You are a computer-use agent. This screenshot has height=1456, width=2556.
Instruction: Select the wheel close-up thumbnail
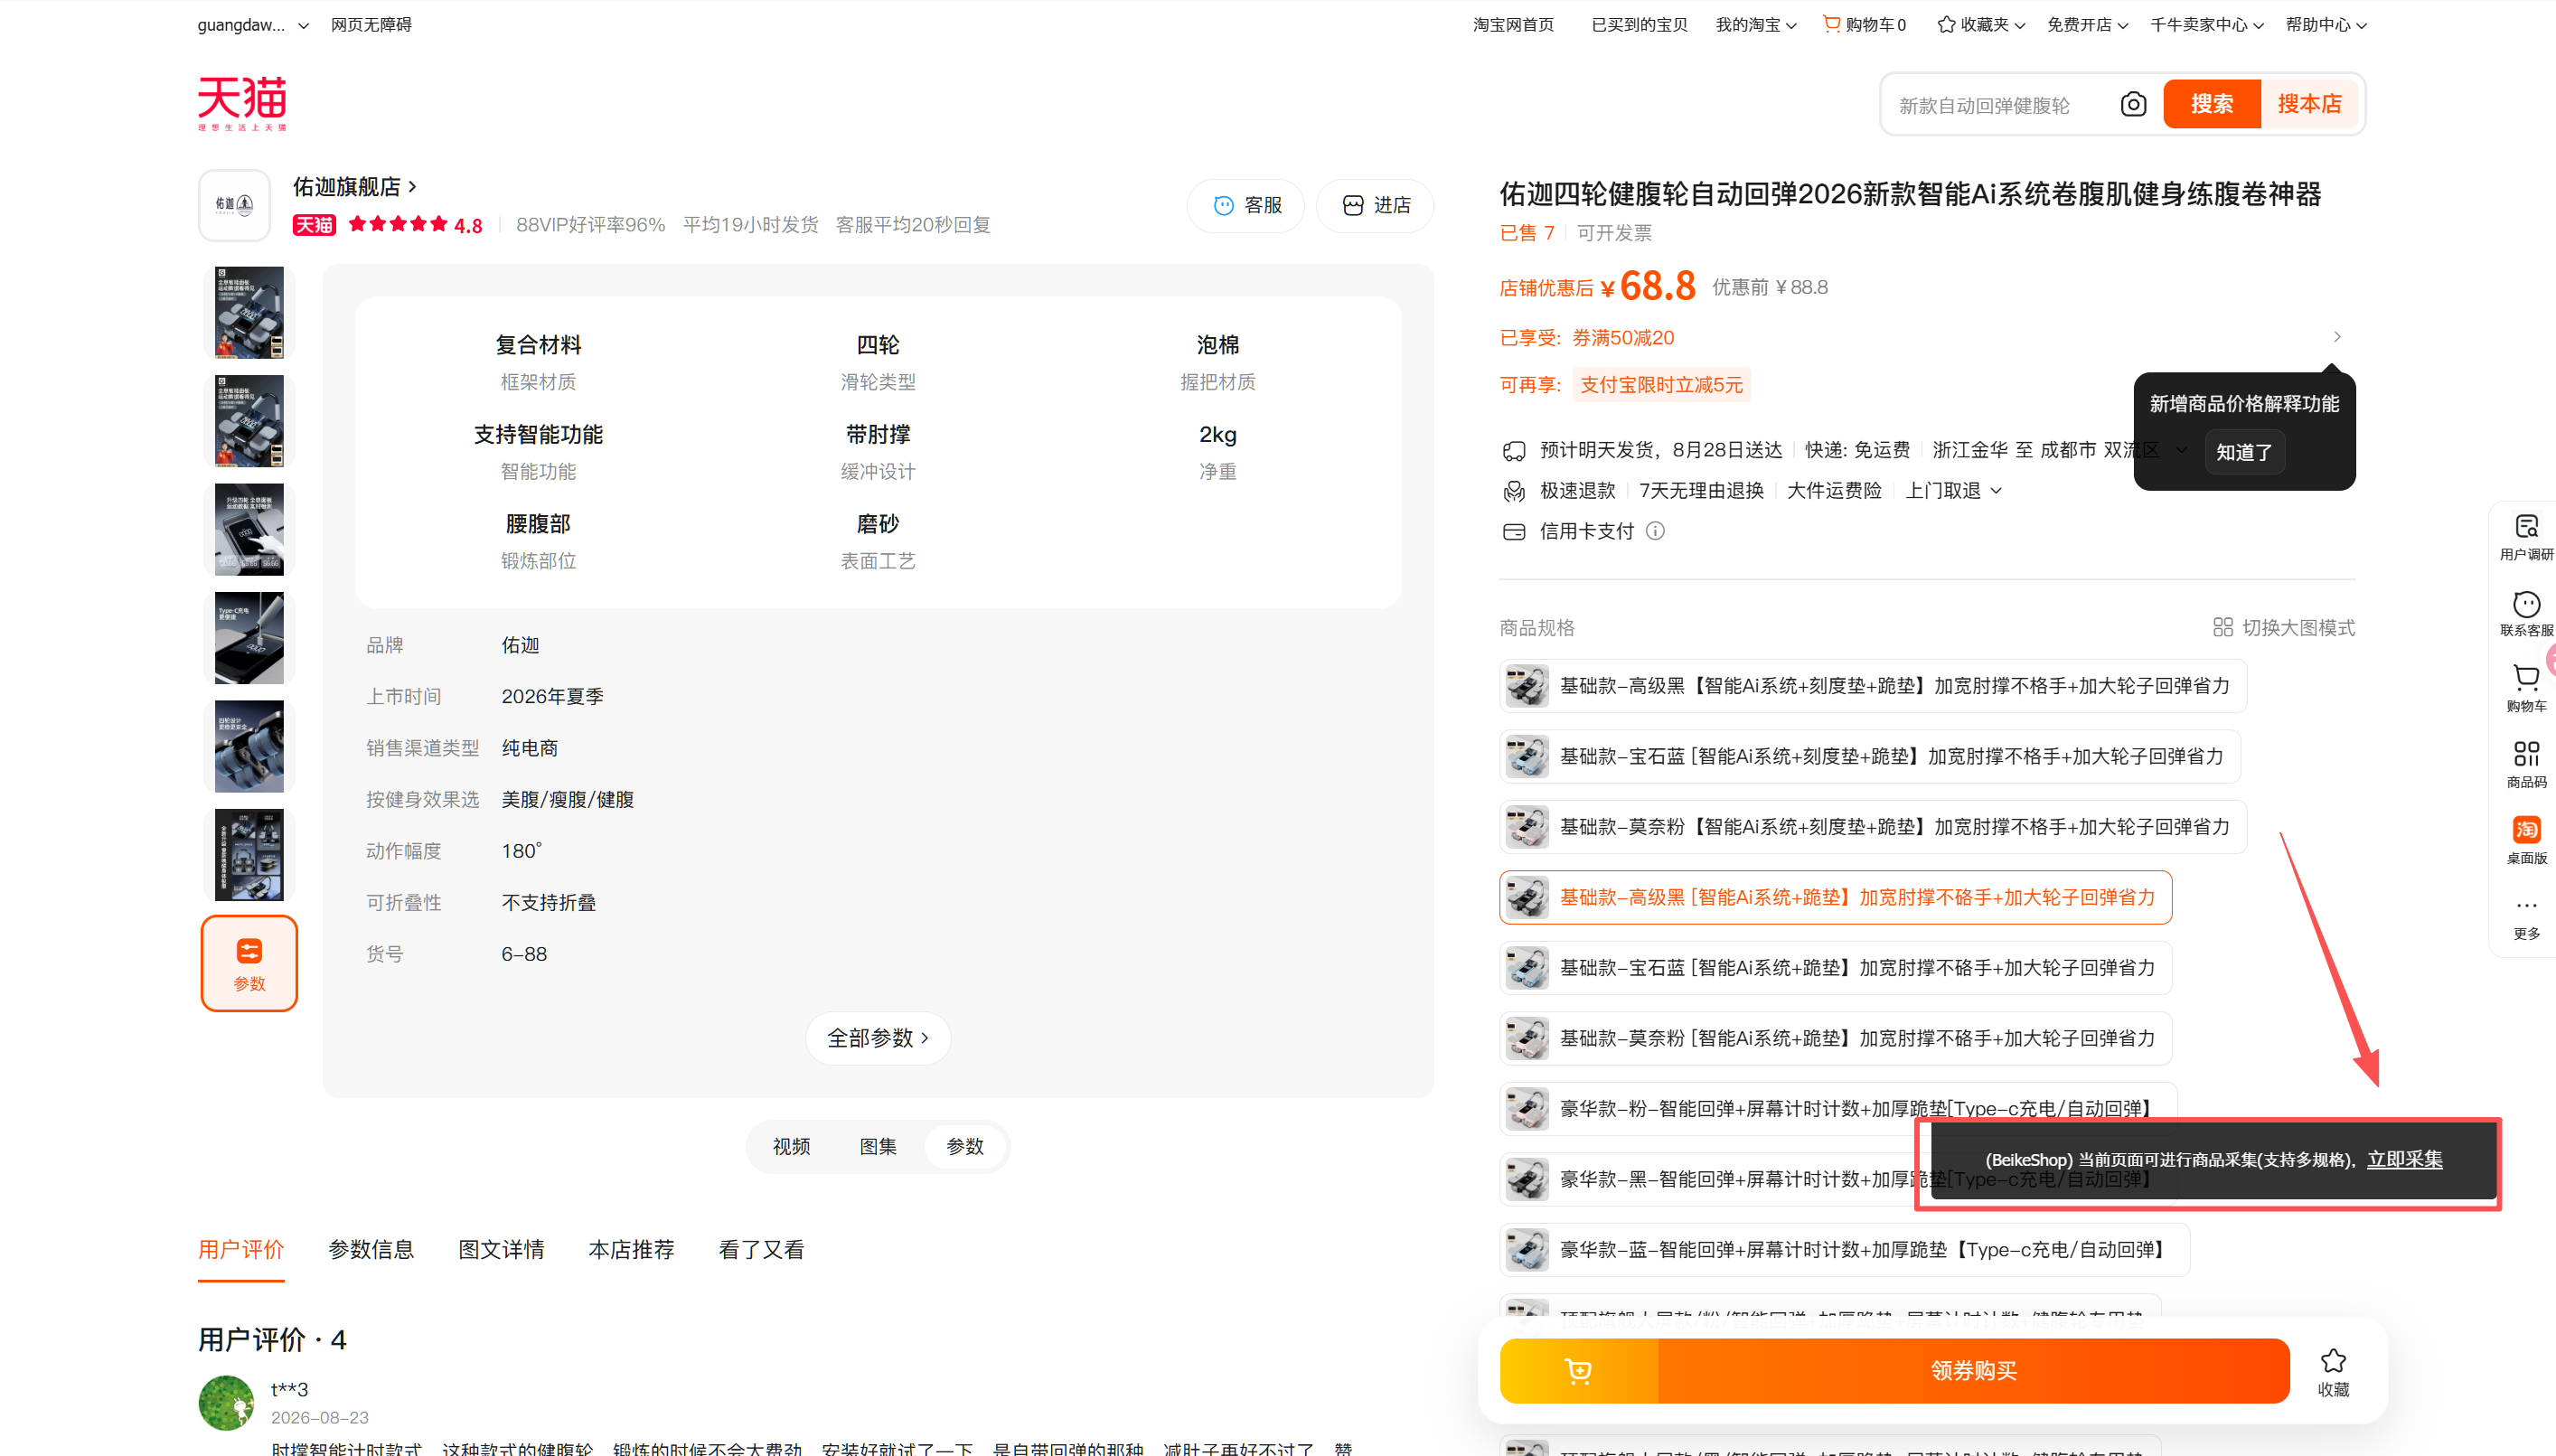(x=249, y=746)
